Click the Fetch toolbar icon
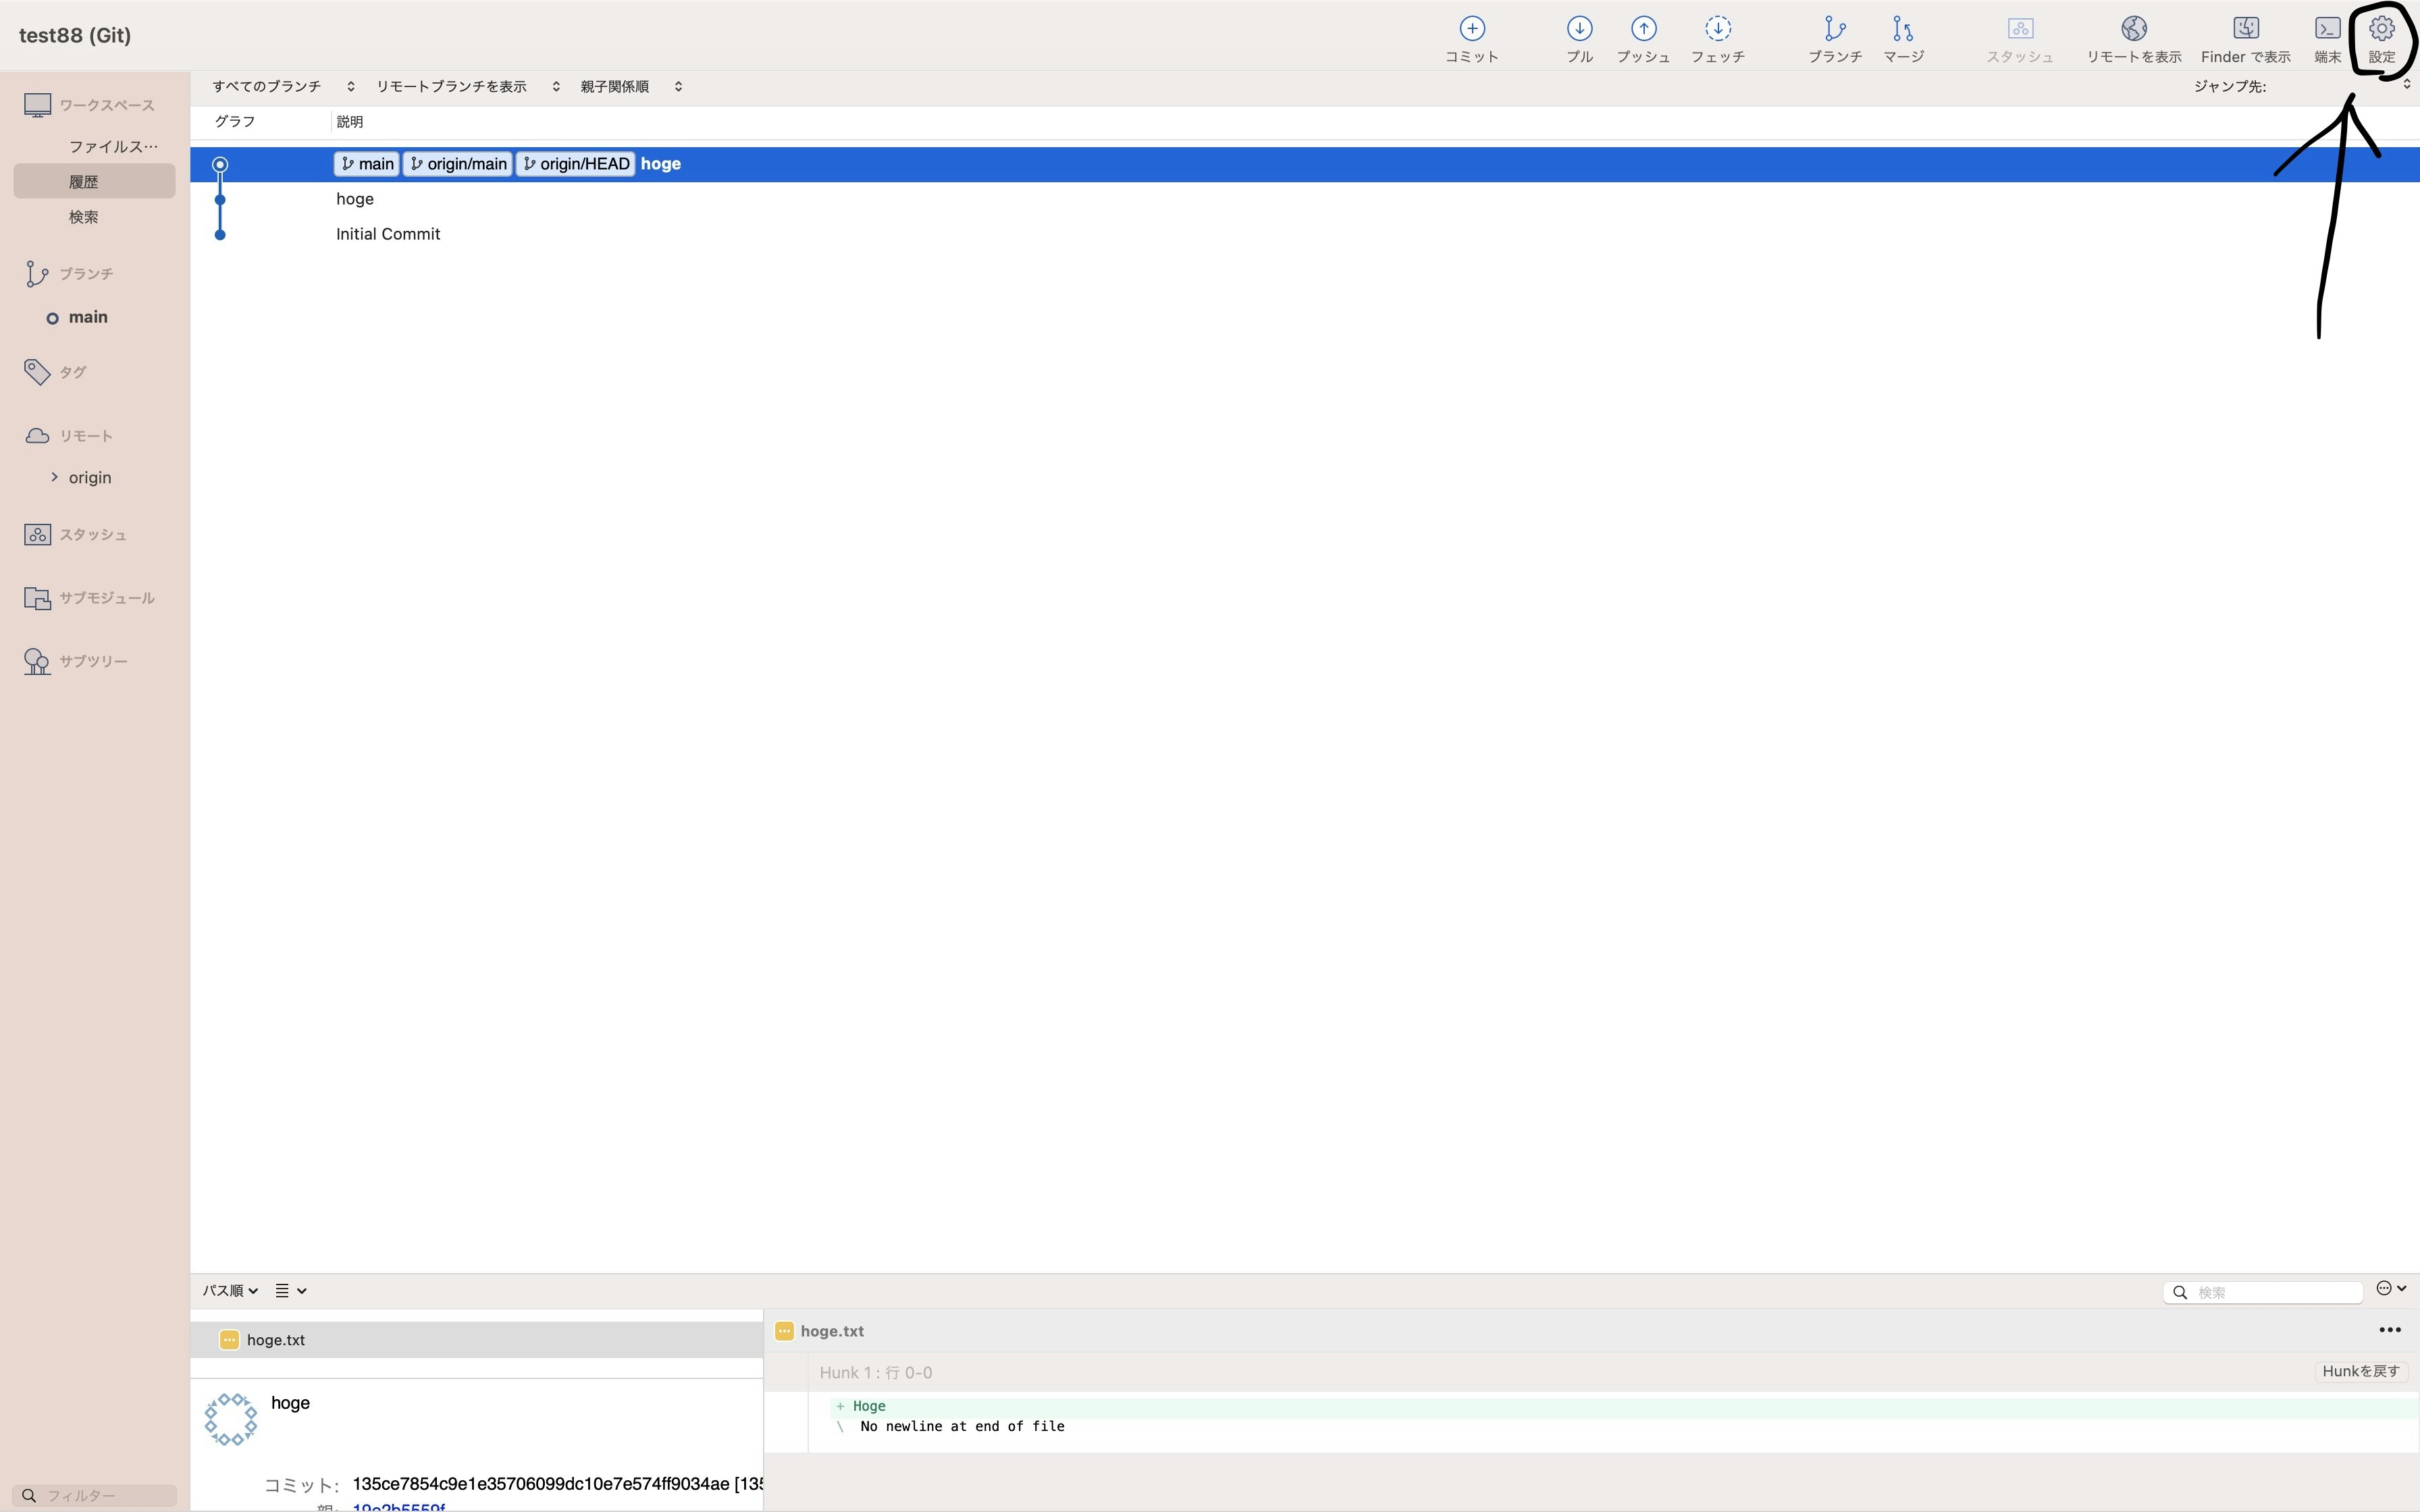Image resolution: width=2420 pixels, height=1512 pixels. point(1717,30)
